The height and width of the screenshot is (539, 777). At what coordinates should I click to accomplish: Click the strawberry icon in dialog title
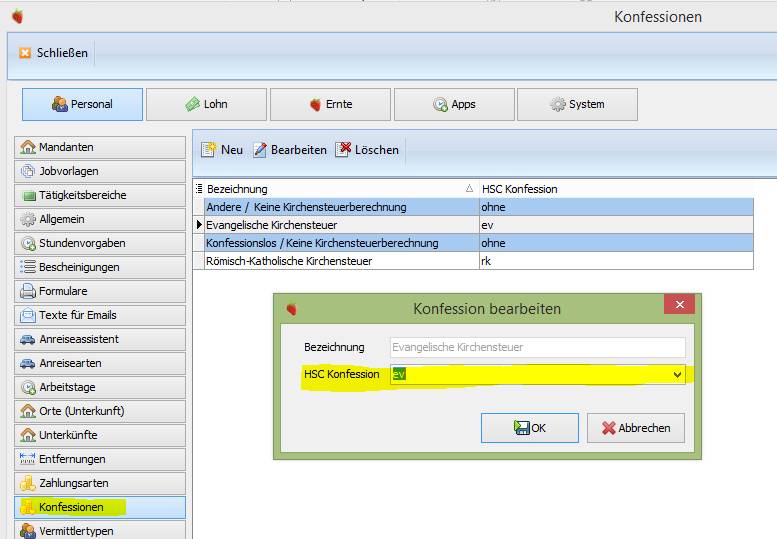click(291, 309)
